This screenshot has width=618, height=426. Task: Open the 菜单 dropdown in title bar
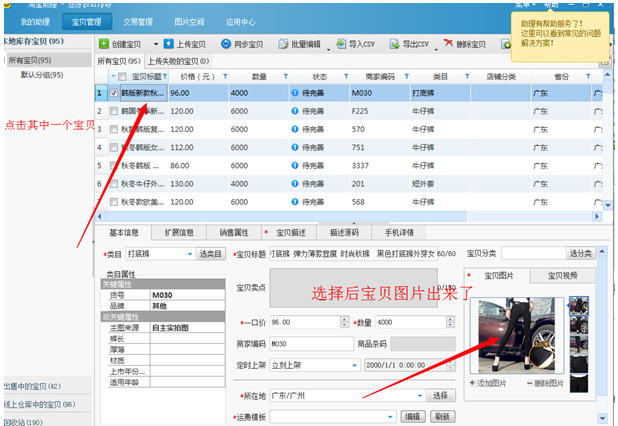525,5
